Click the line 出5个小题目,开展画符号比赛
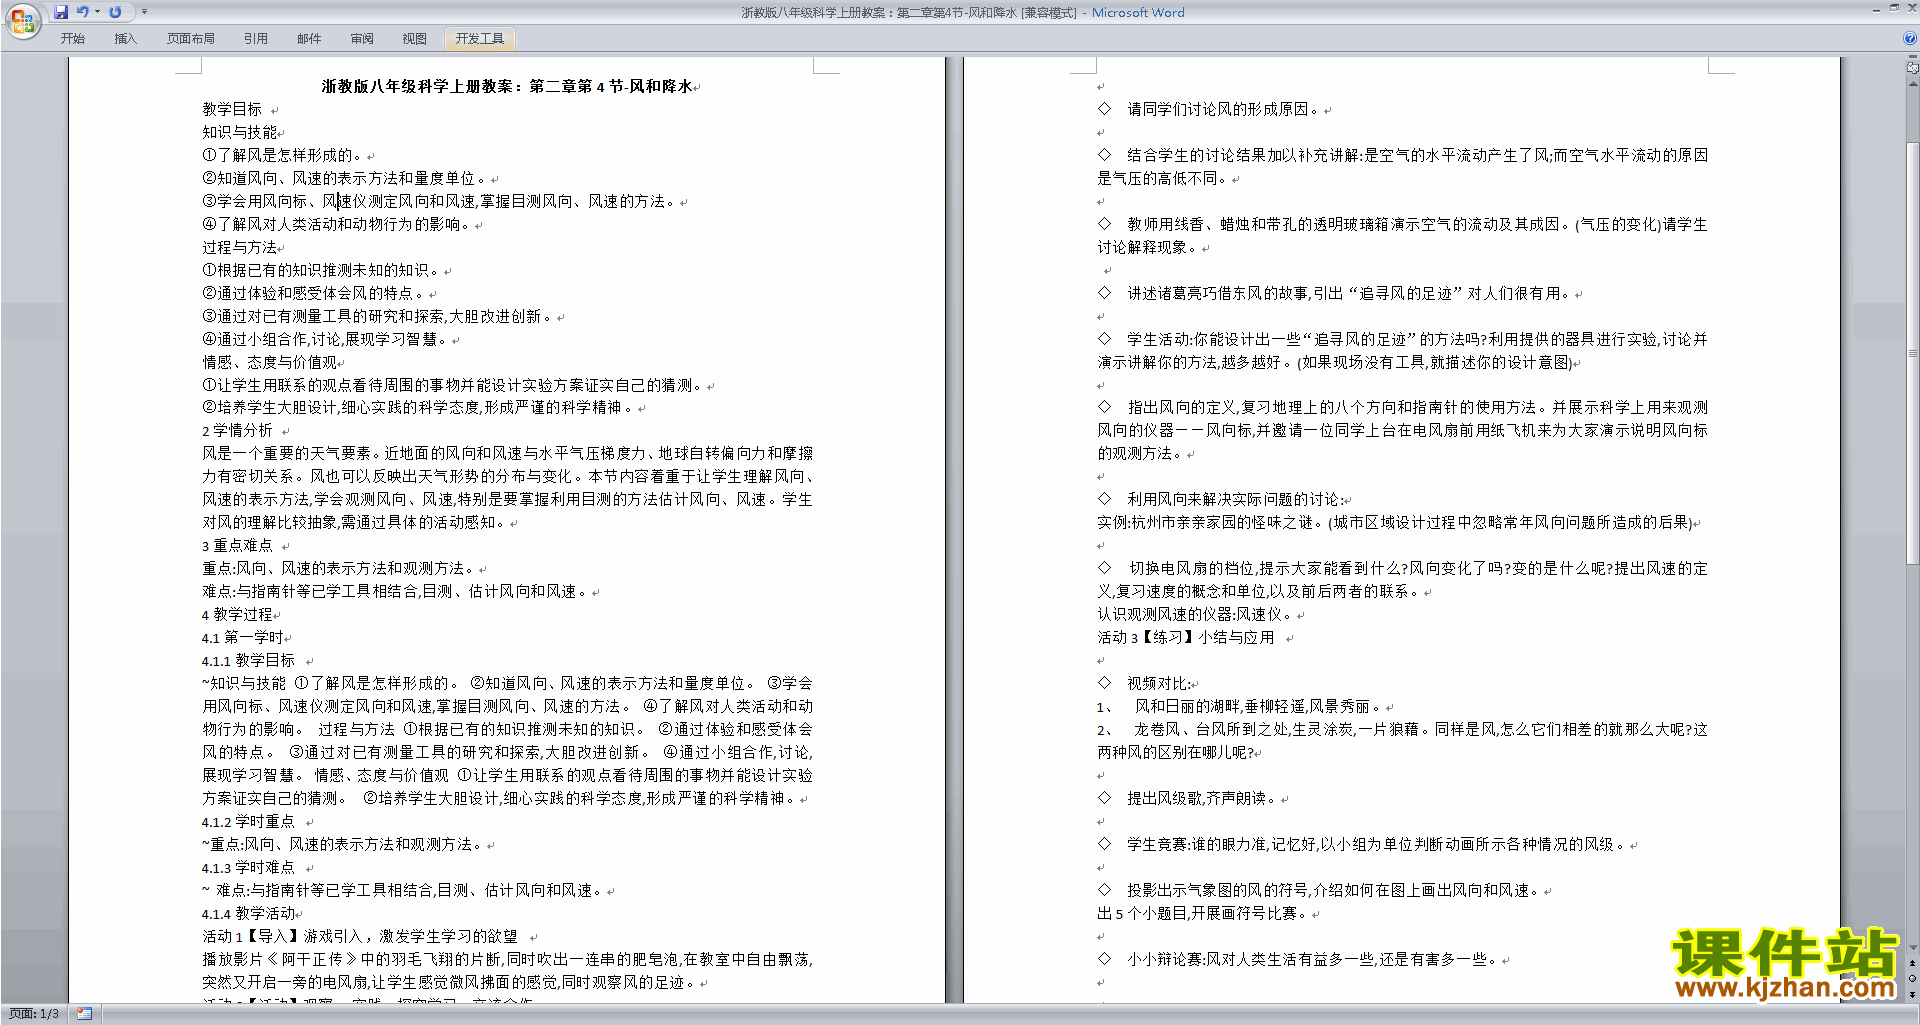 (x=1203, y=913)
